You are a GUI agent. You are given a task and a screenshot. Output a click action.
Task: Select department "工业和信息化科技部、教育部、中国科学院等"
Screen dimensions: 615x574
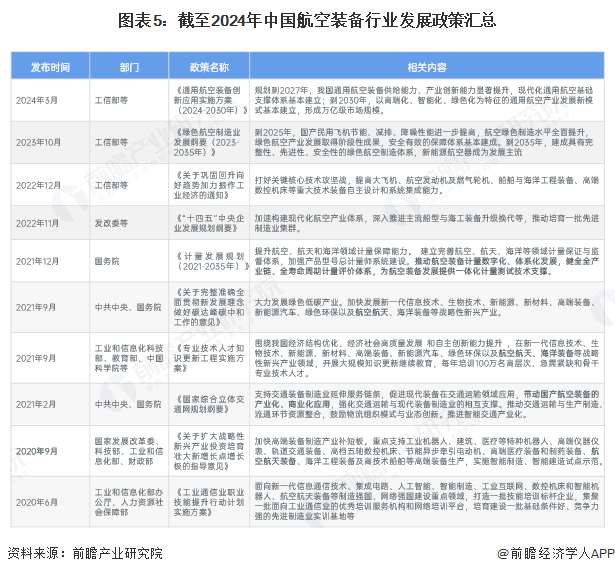129,358
